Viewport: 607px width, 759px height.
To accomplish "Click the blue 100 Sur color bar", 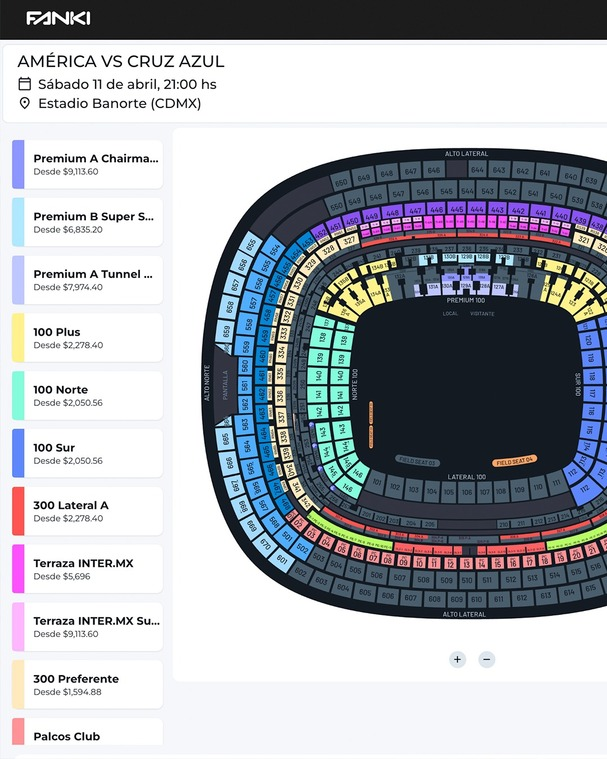I will (x=18, y=453).
